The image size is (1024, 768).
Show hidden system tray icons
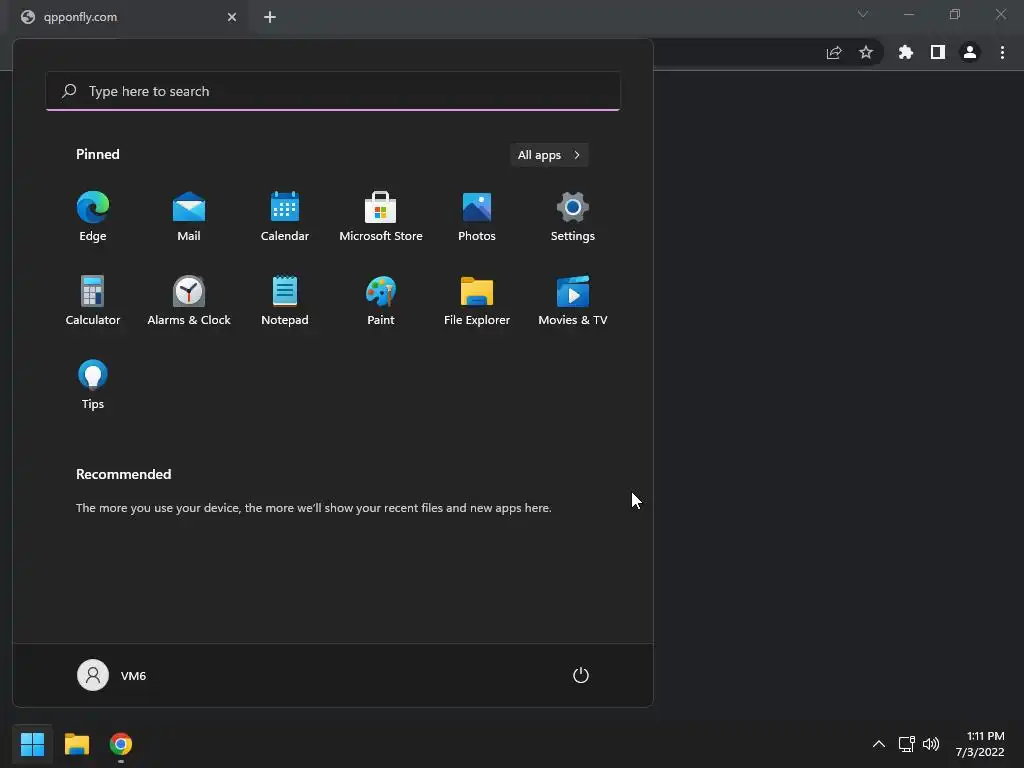click(x=879, y=744)
